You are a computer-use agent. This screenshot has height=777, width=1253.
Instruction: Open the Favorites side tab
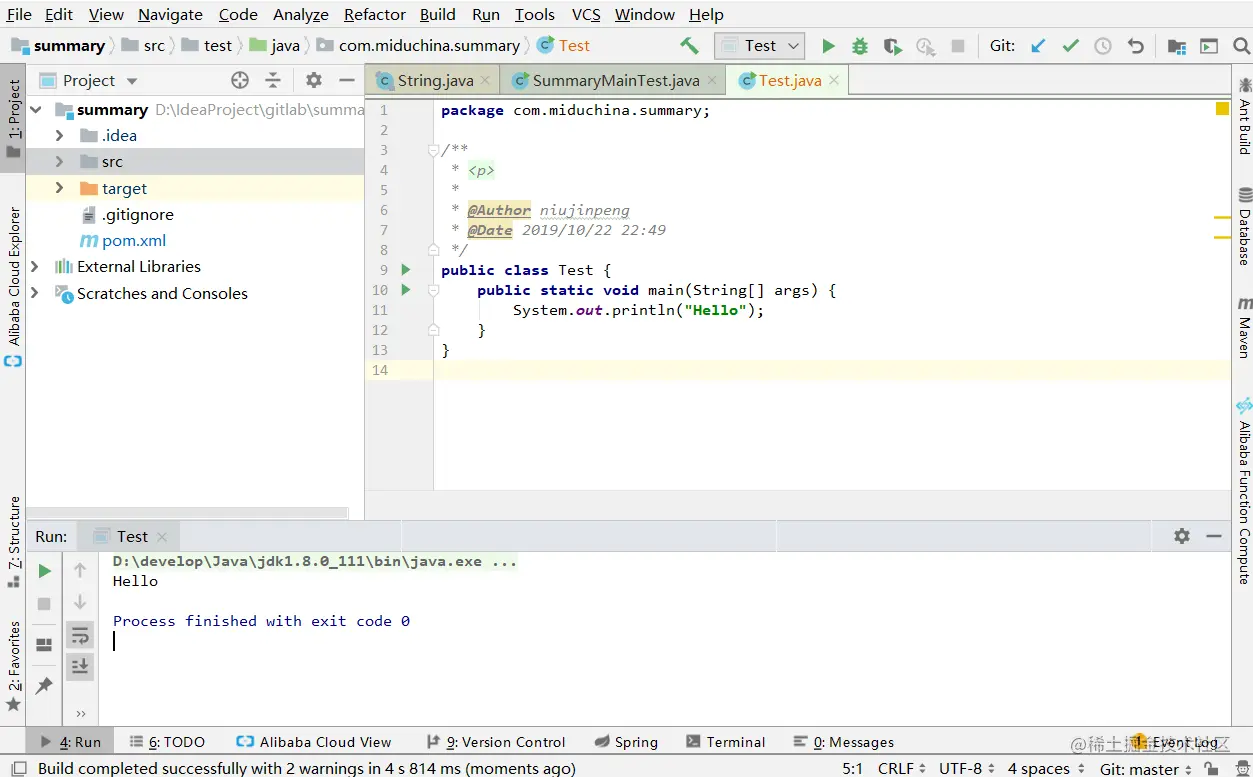(x=14, y=666)
